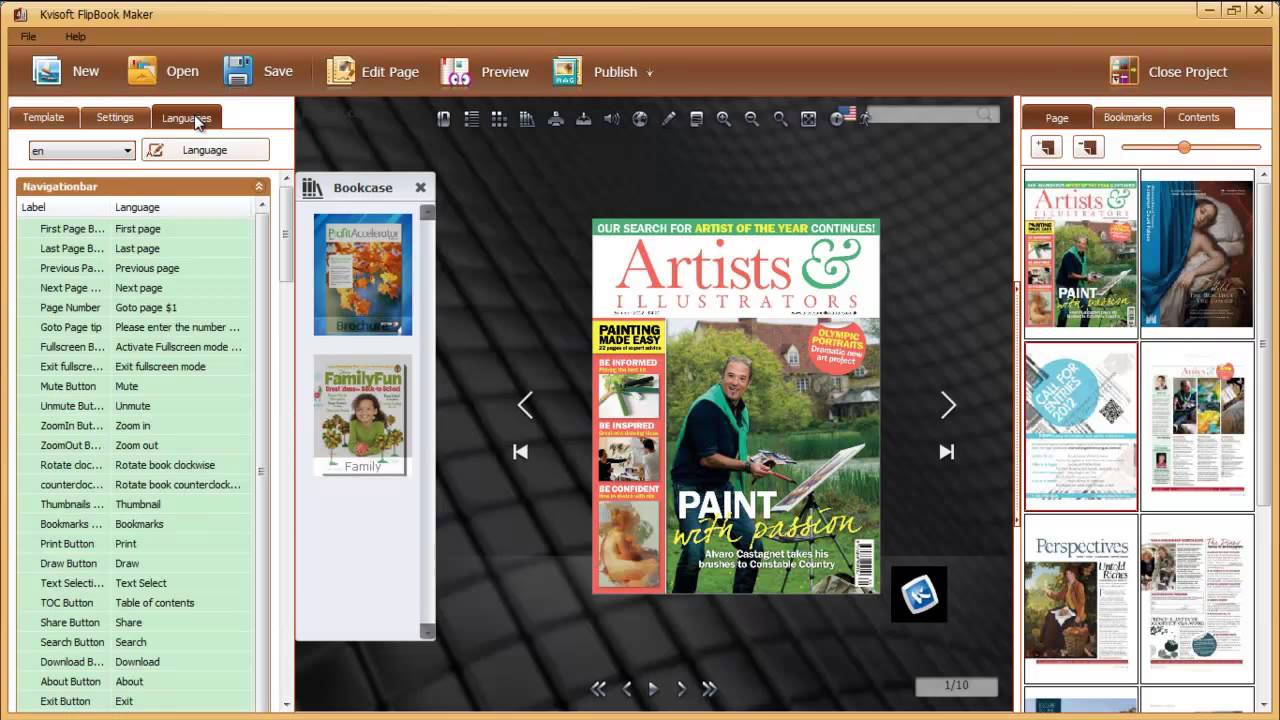Click the Publish icon

[567, 71]
